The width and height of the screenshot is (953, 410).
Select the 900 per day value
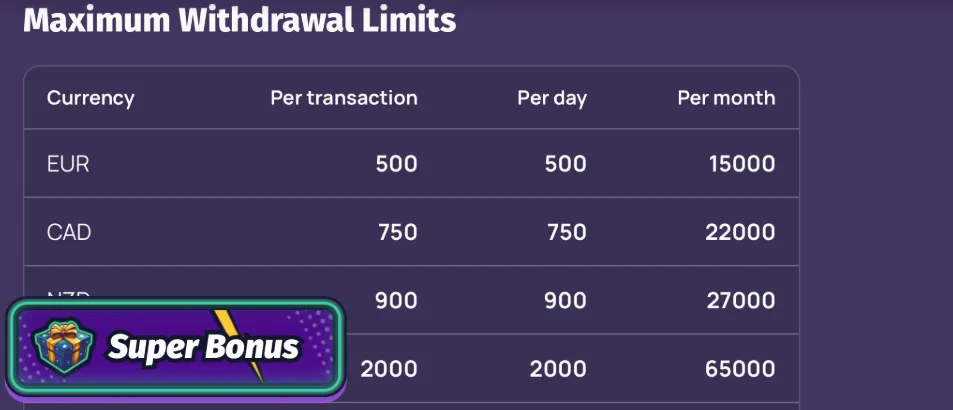[x=566, y=300]
